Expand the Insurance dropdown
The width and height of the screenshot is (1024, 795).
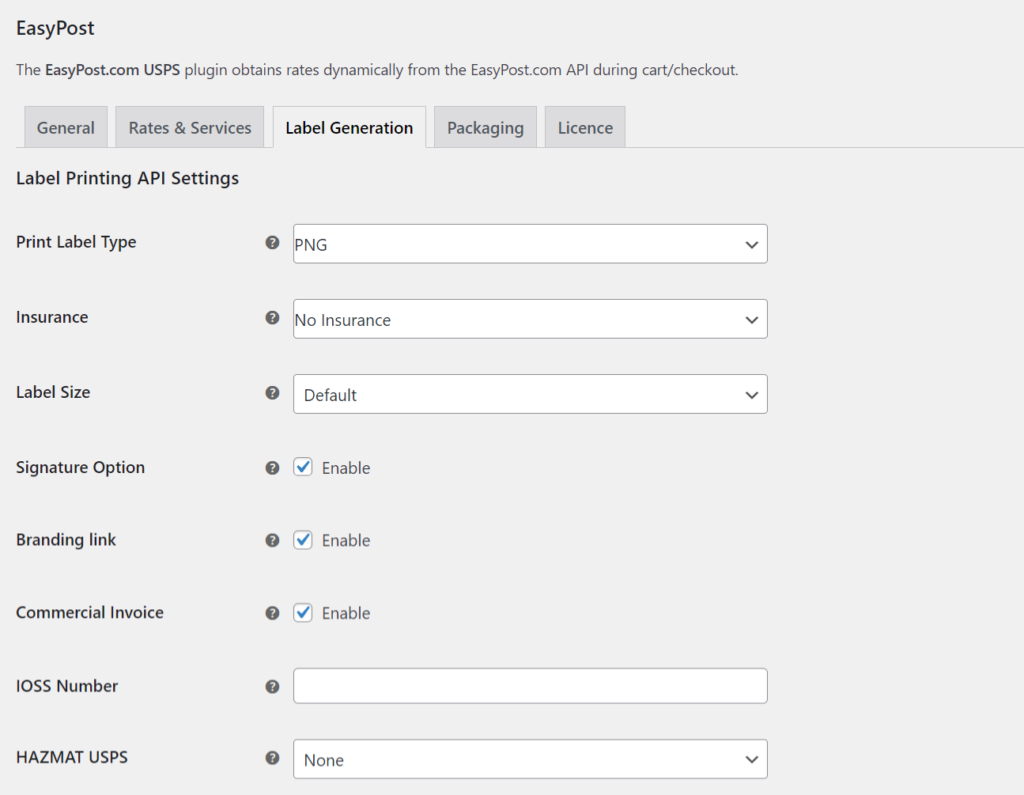[x=530, y=319]
